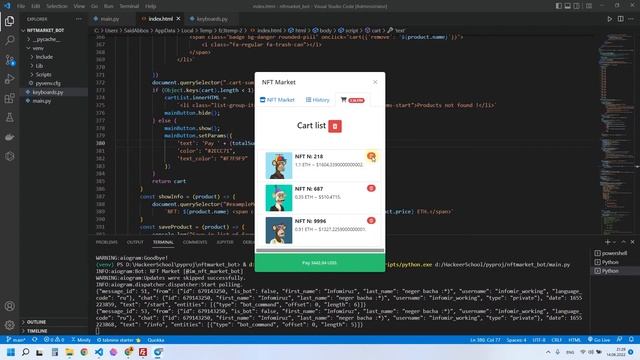Open the Run and Debug view
The height and width of the screenshot is (360, 640).
coord(10,79)
